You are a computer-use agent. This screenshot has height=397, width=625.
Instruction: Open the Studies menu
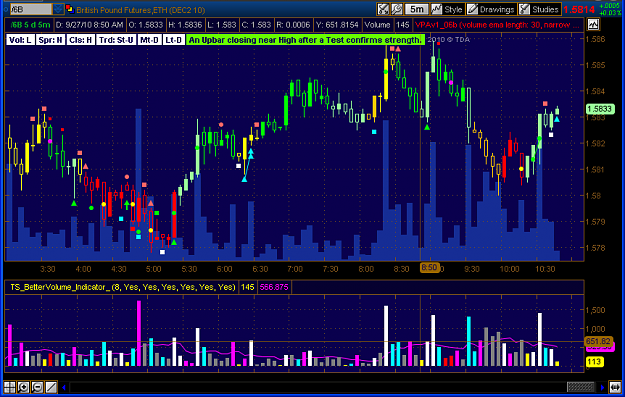[540, 9]
